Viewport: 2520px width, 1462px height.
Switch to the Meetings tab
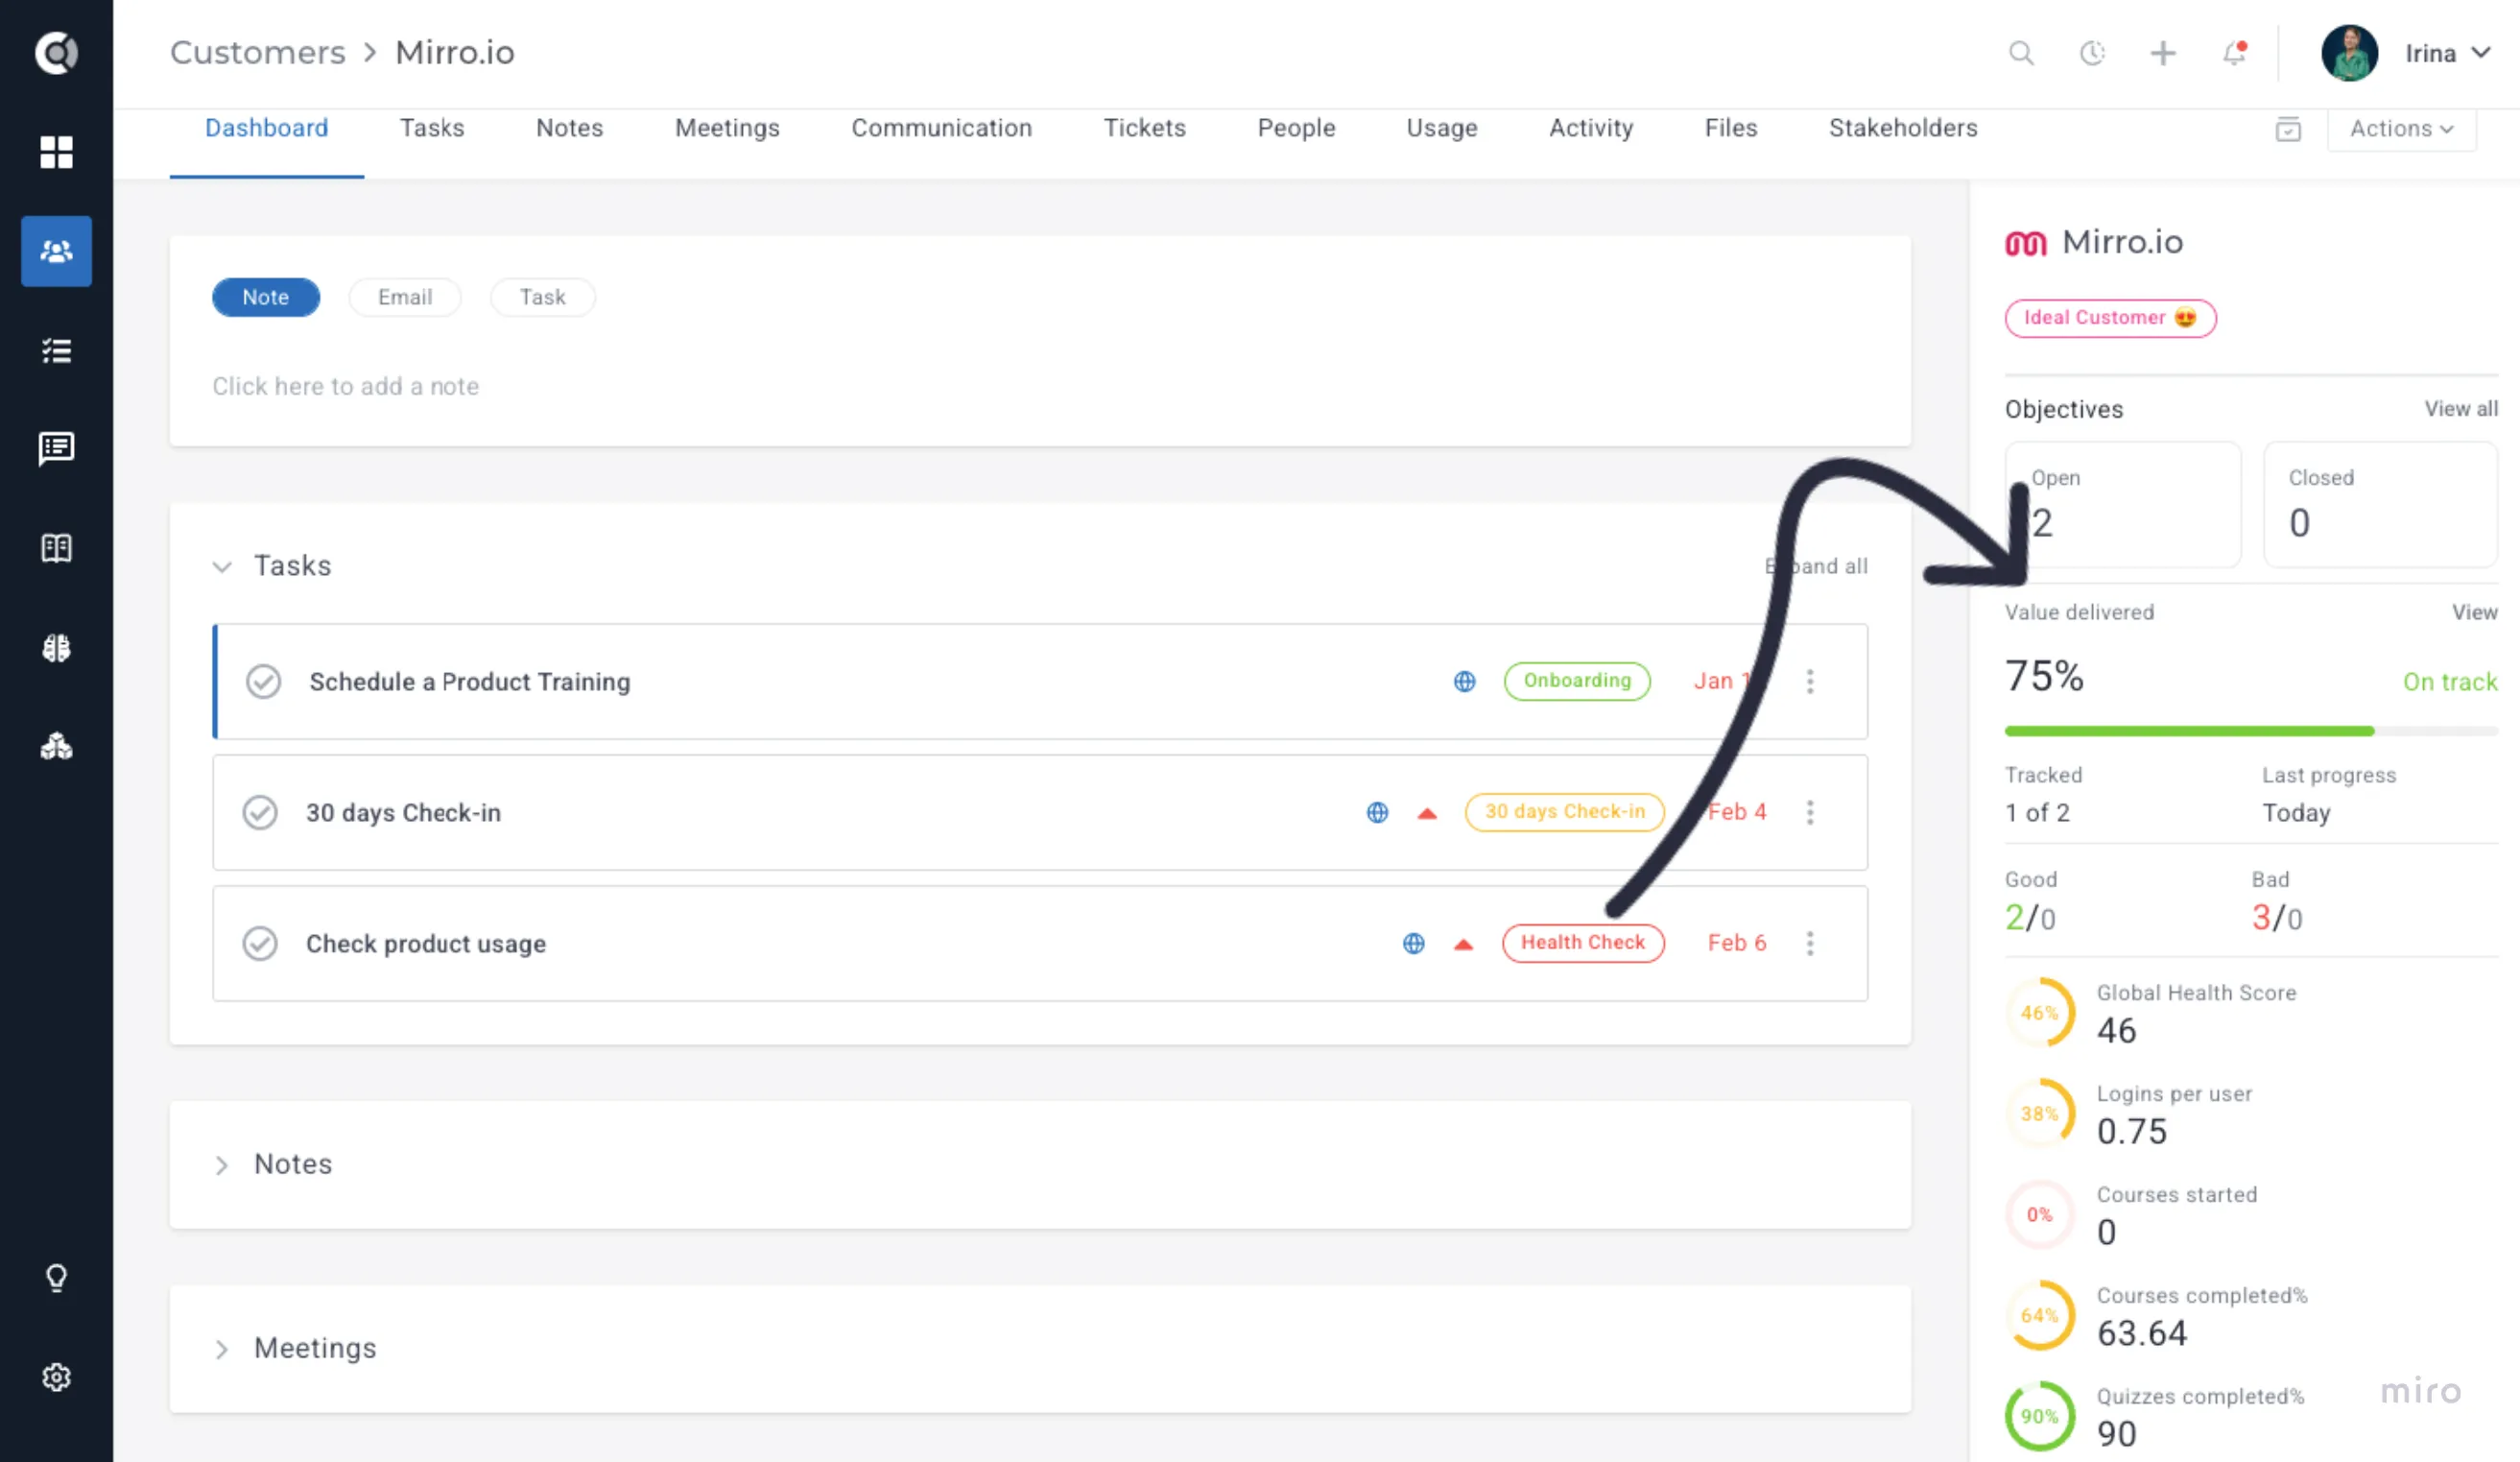727,128
